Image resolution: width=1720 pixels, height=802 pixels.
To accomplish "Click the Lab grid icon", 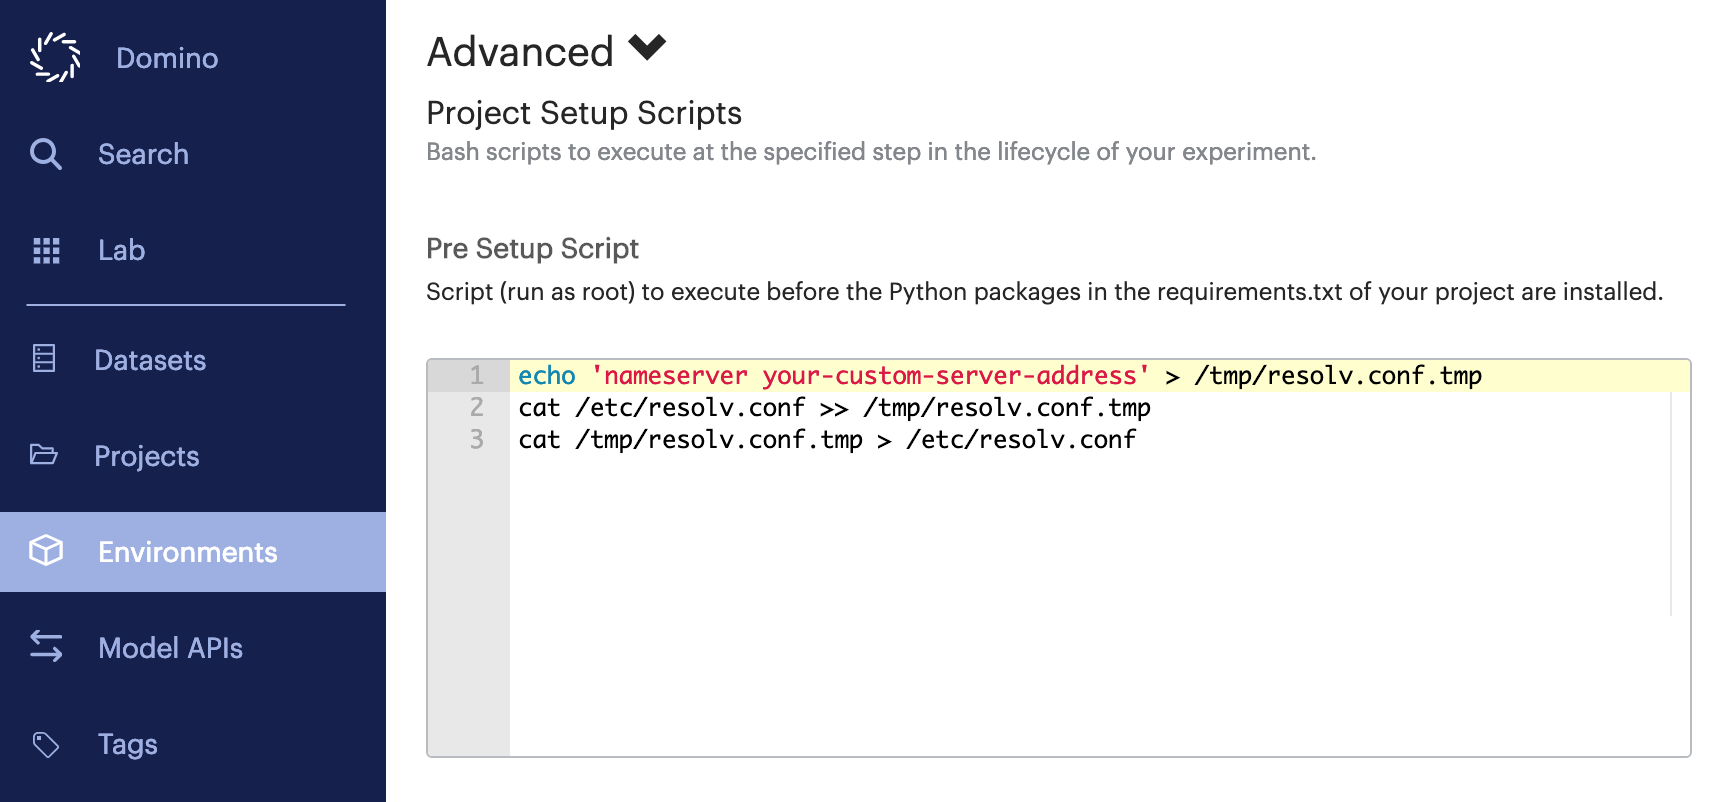I will 46,250.
